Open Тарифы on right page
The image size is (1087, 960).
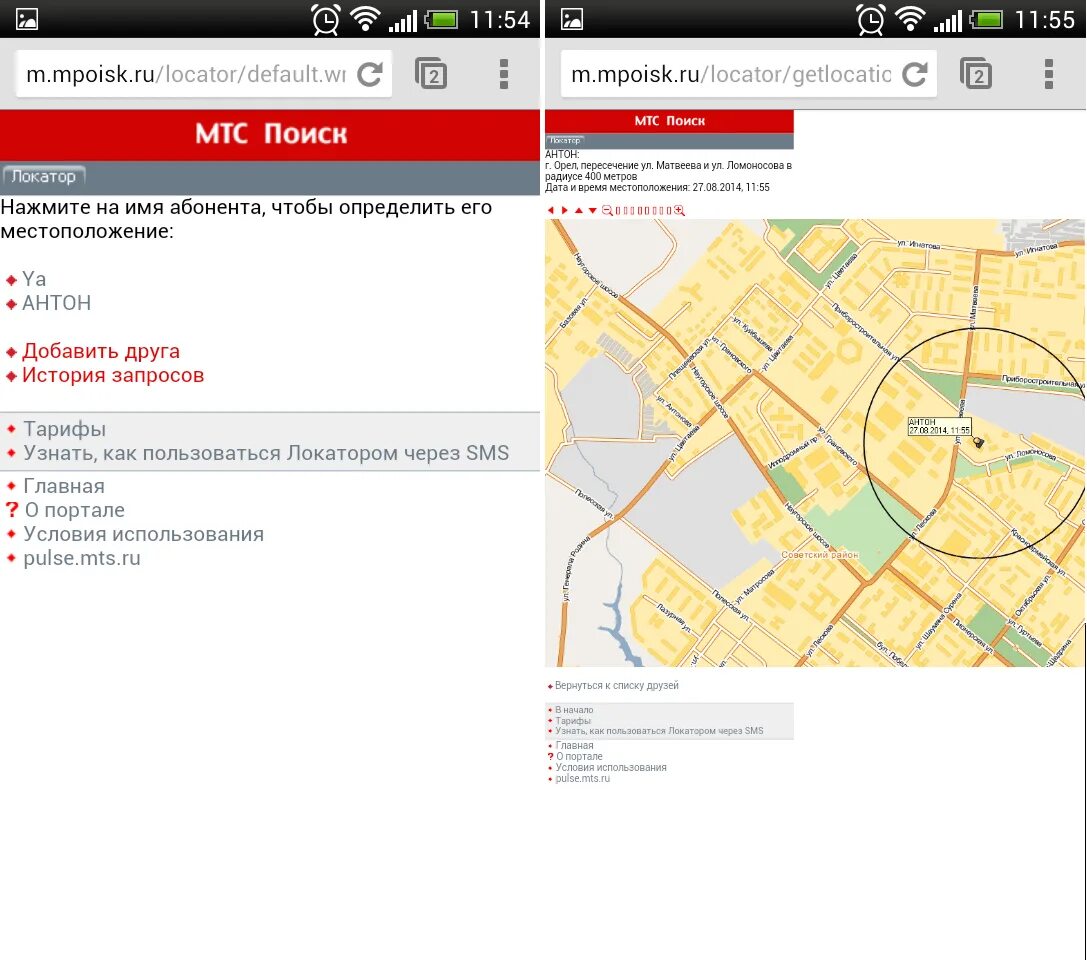click(573, 720)
